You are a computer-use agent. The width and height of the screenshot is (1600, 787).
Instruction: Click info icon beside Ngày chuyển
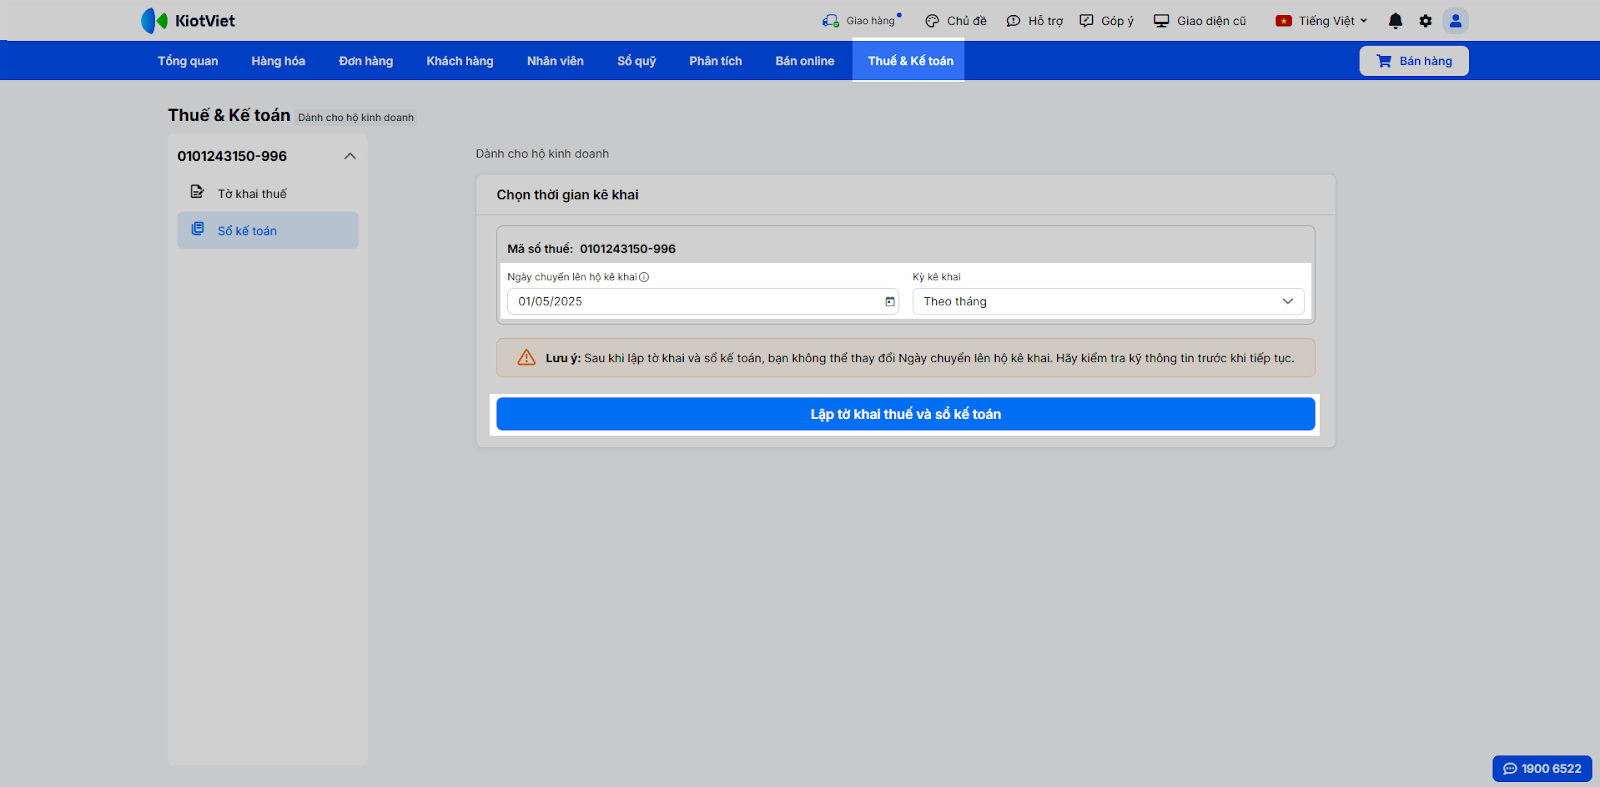[x=644, y=277]
